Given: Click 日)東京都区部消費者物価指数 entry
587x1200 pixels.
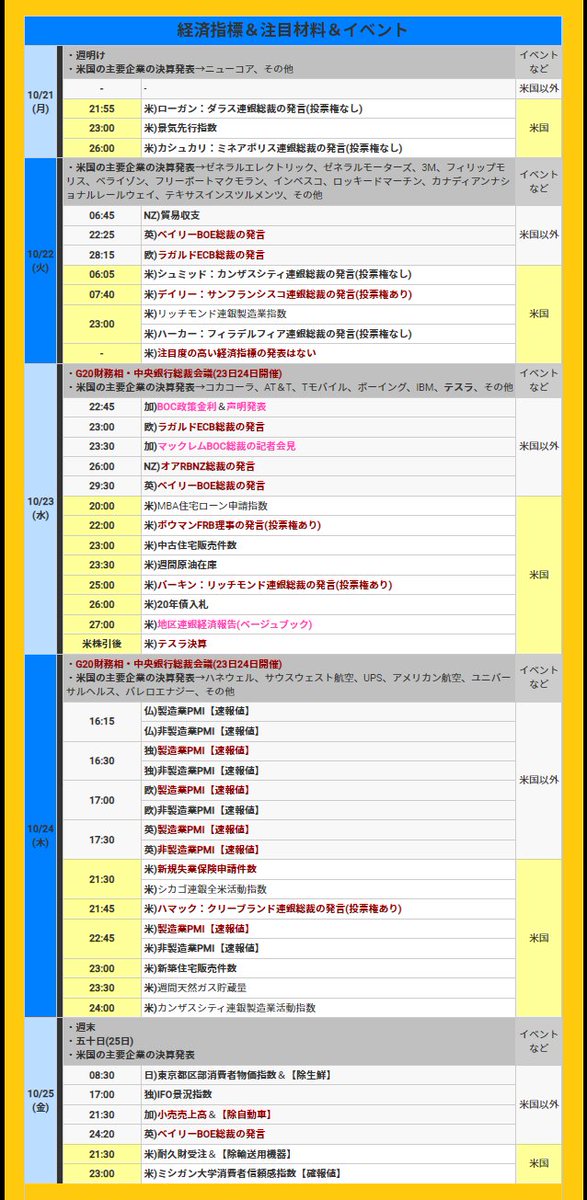Looking at the screenshot, I should [328, 1074].
